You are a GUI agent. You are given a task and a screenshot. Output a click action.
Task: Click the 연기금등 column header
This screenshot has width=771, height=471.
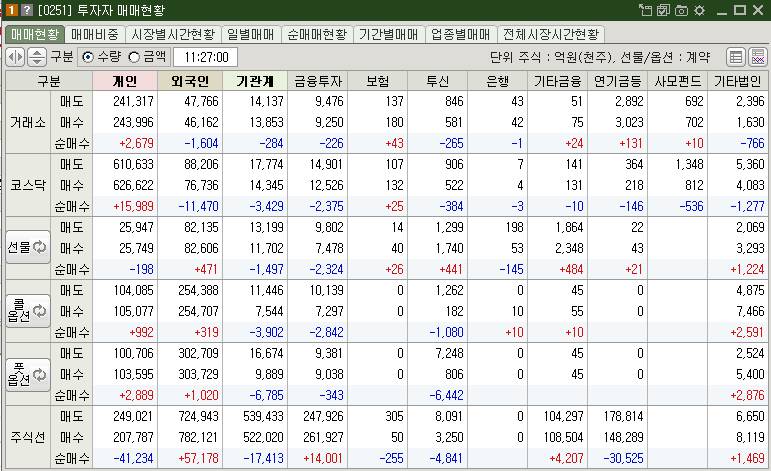pos(618,81)
